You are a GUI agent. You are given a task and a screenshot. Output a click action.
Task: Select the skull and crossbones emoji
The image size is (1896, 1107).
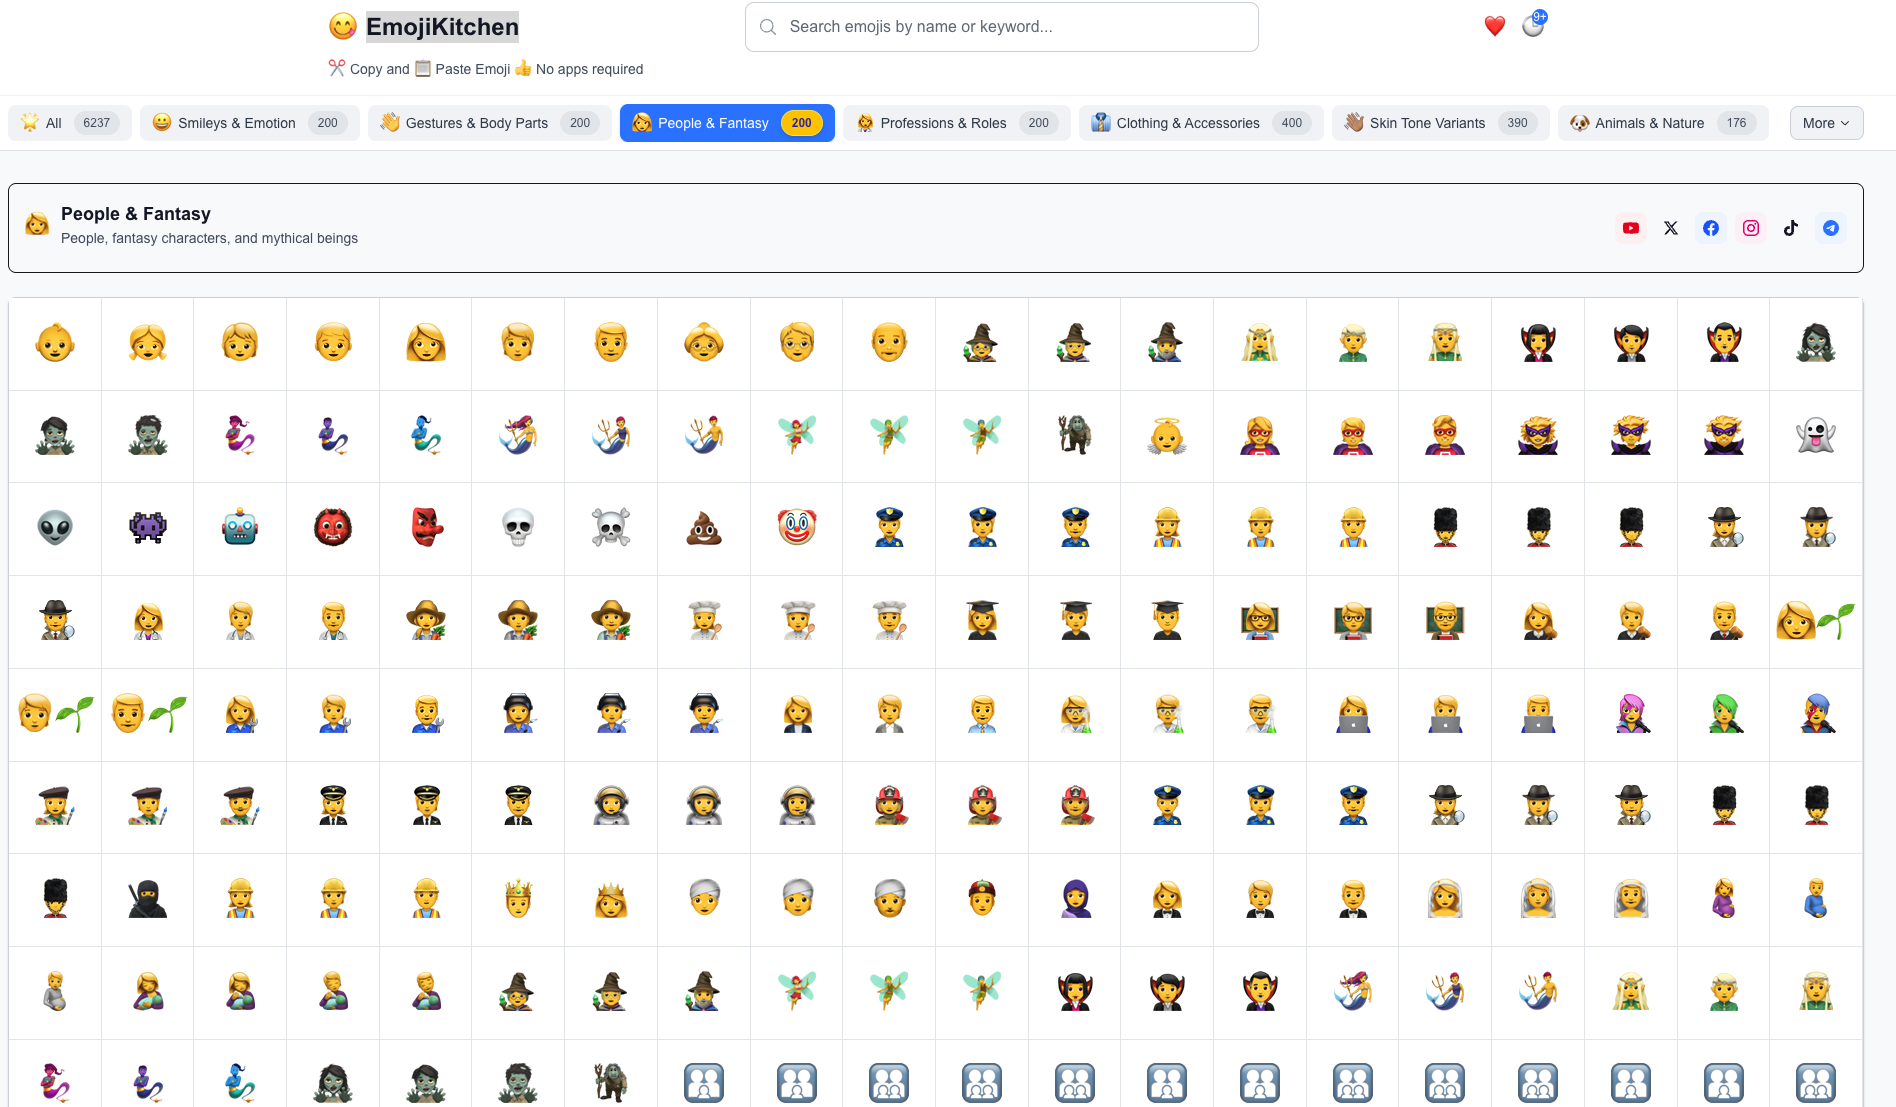(611, 528)
